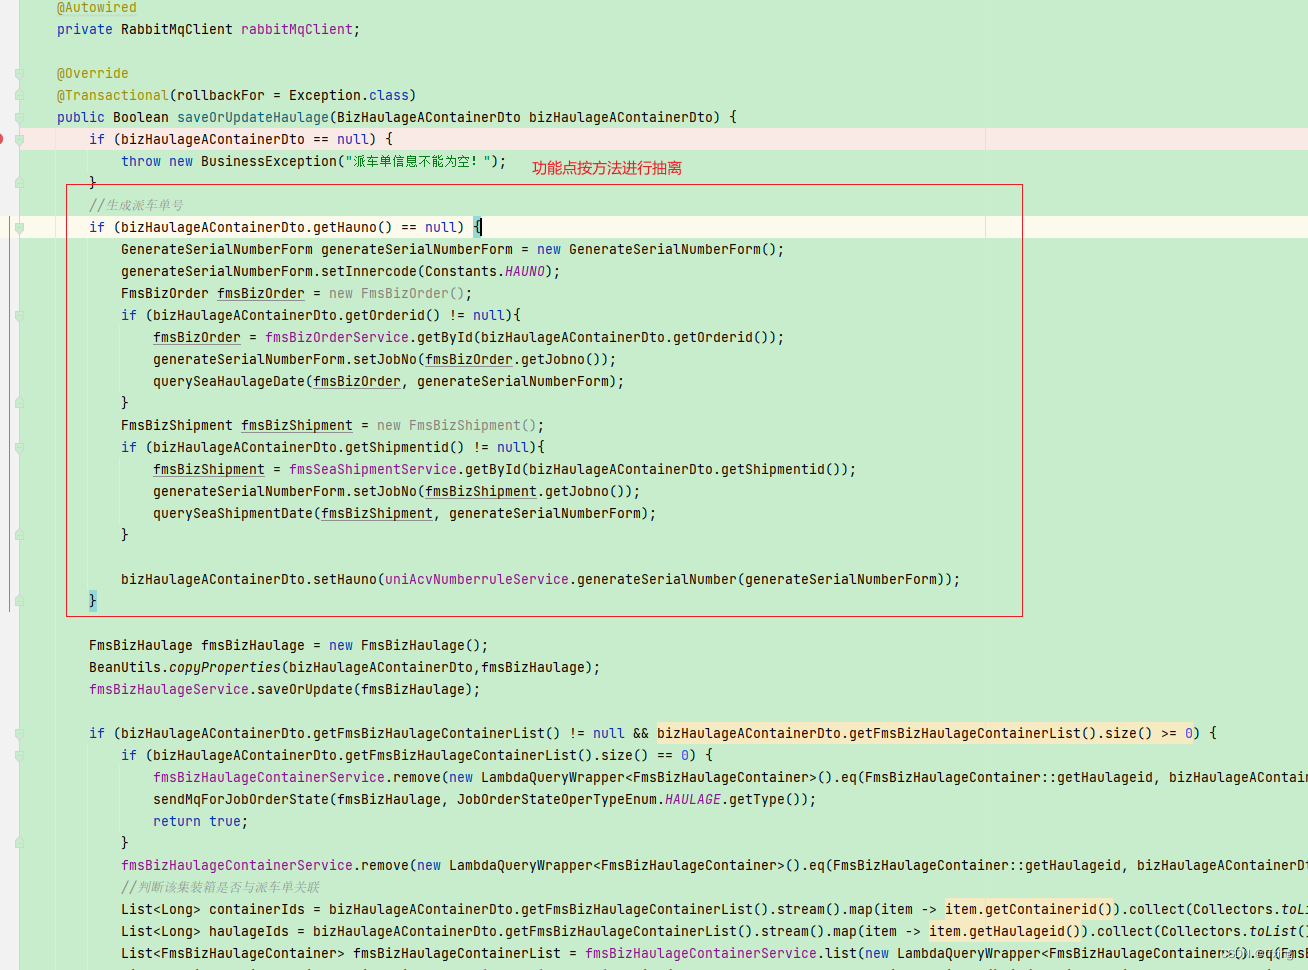Image resolution: width=1308 pixels, height=970 pixels.
Task: Click fmsBizOrderService in the getById line
Action: pos(337,337)
